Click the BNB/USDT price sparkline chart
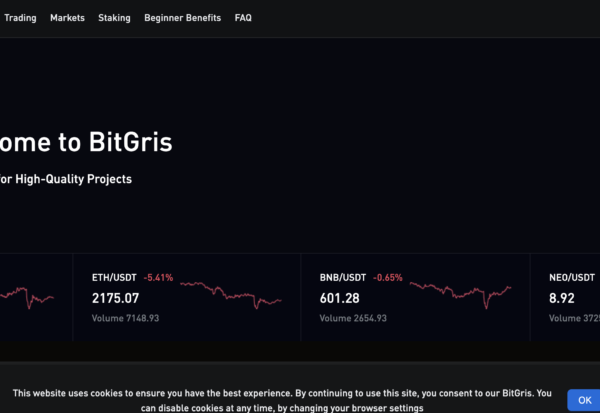Viewport: 600px width, 413px height. click(460, 295)
